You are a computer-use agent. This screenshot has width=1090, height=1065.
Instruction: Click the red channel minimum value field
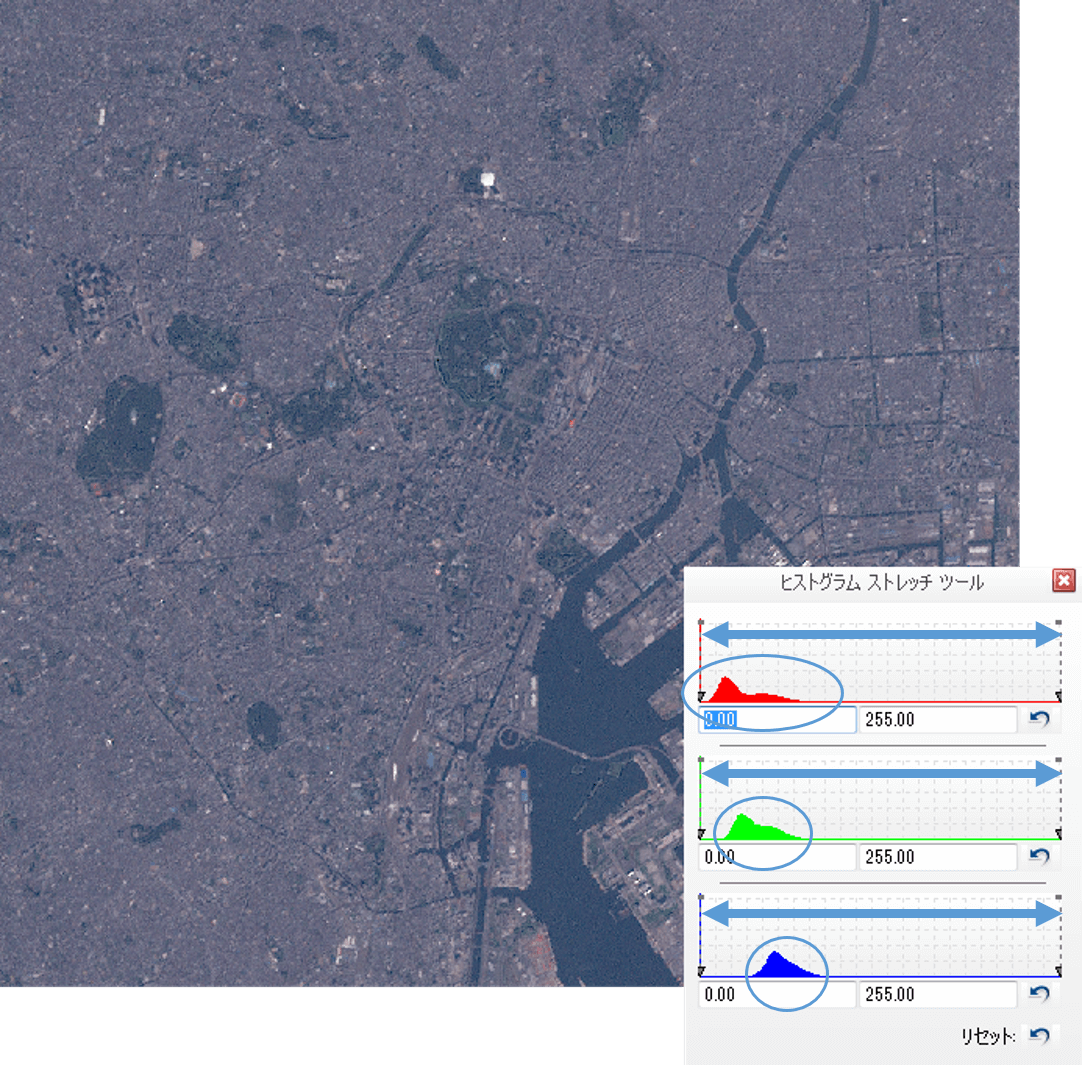[x=777, y=719]
